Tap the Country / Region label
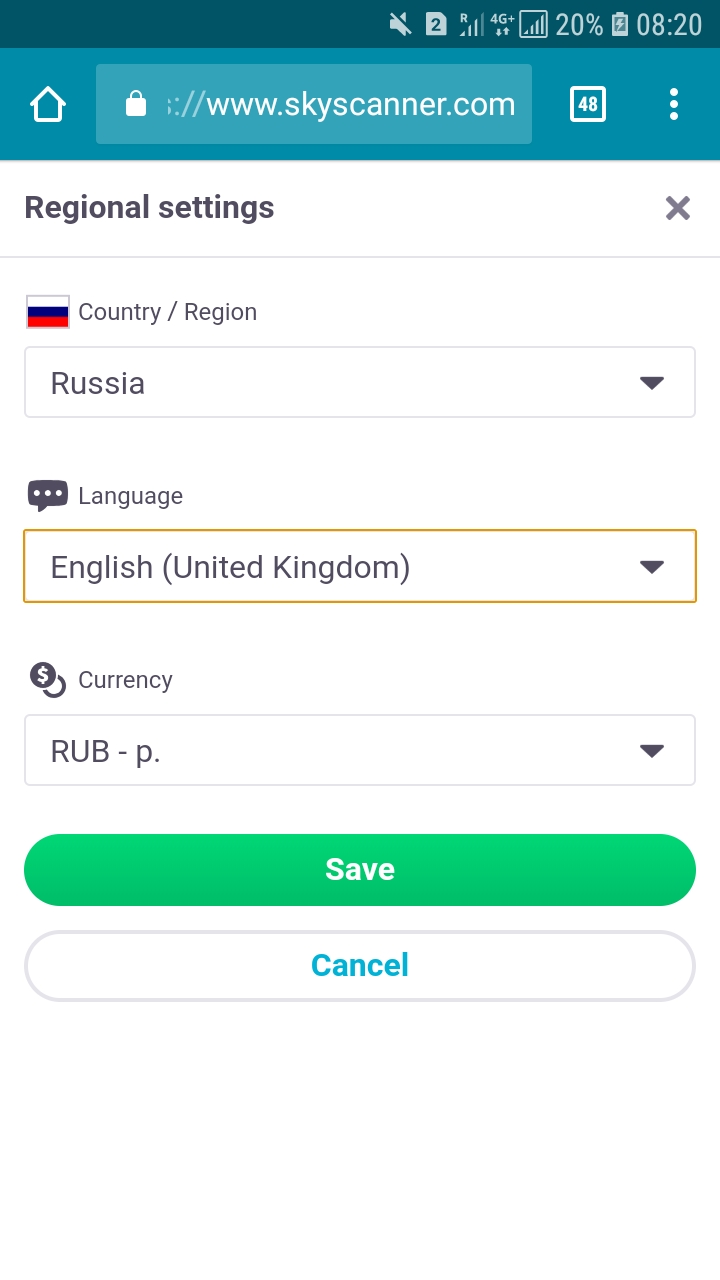720x1280 pixels. point(167,312)
